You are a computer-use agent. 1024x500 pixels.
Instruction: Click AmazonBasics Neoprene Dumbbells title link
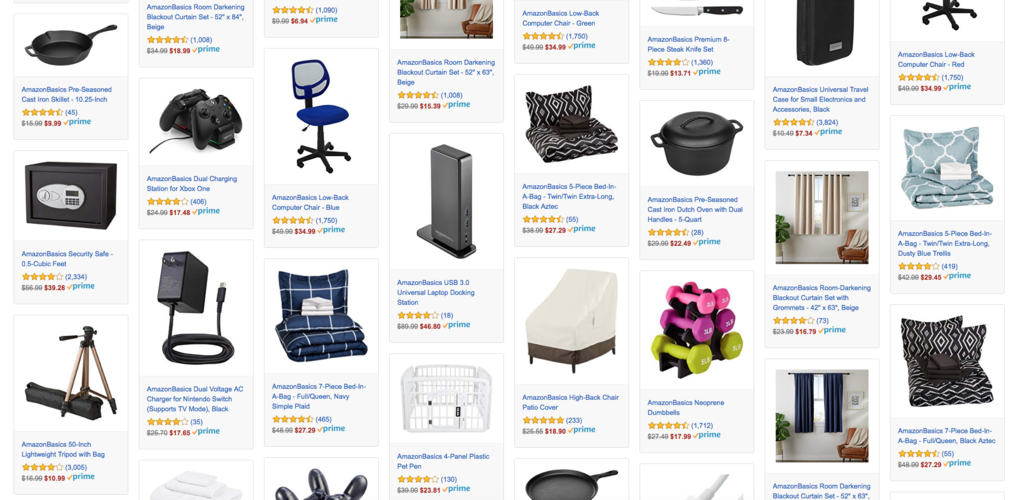pyautogui.click(x=686, y=407)
